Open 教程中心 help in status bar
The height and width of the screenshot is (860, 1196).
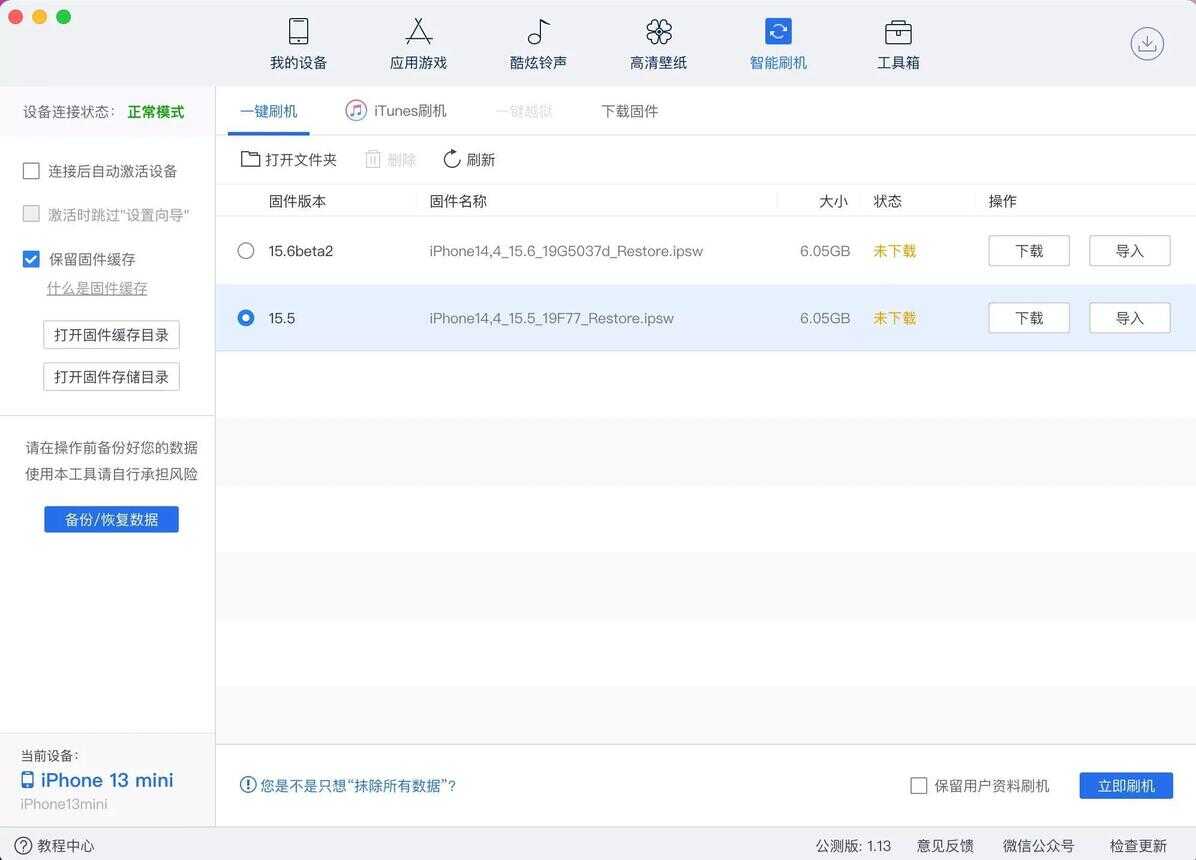55,846
